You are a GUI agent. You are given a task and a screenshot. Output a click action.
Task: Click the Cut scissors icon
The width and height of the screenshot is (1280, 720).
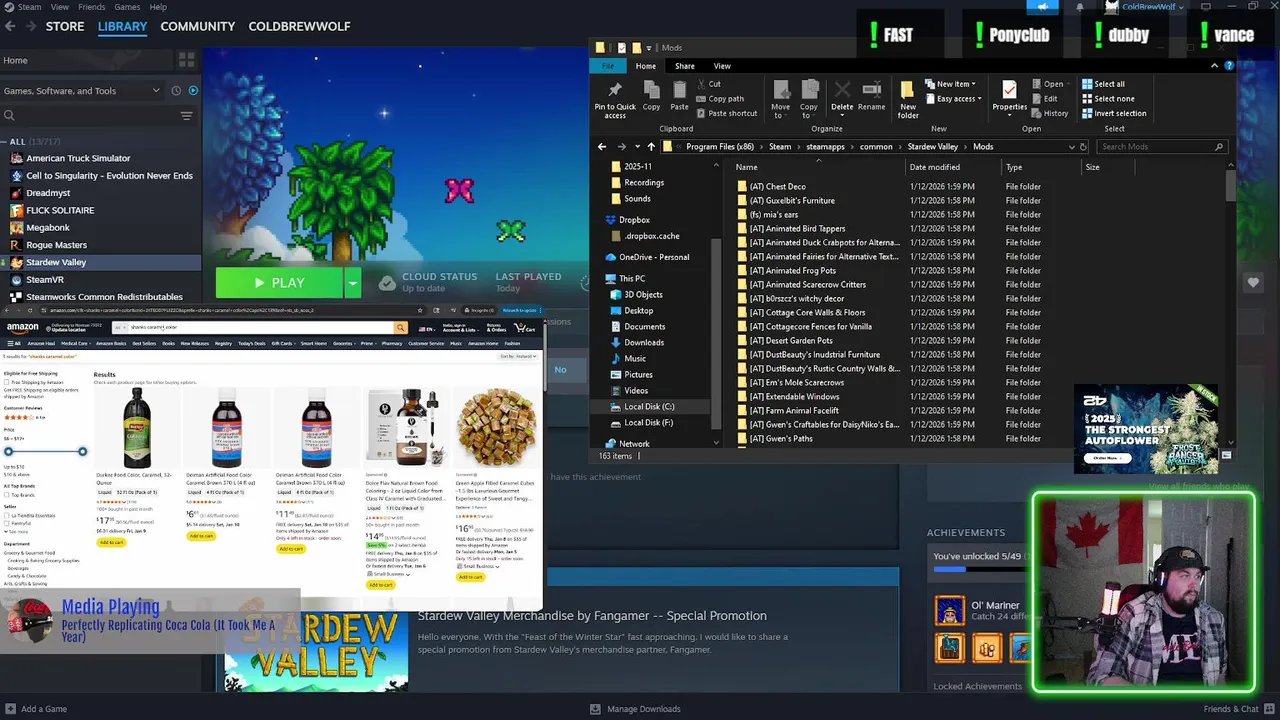pos(700,84)
